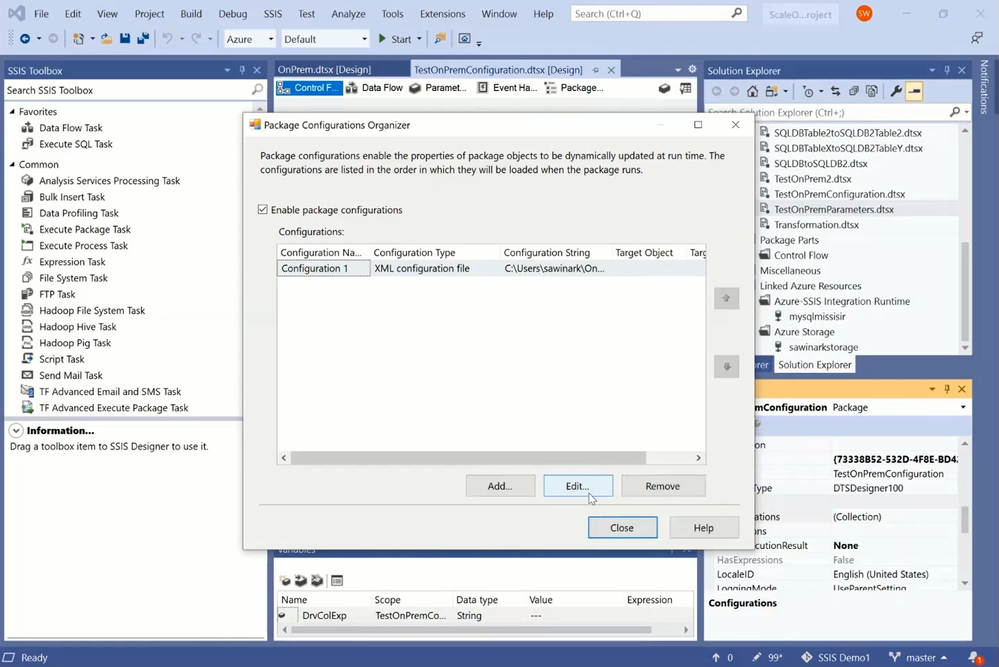Select the Send Mail Task

click(x=70, y=376)
